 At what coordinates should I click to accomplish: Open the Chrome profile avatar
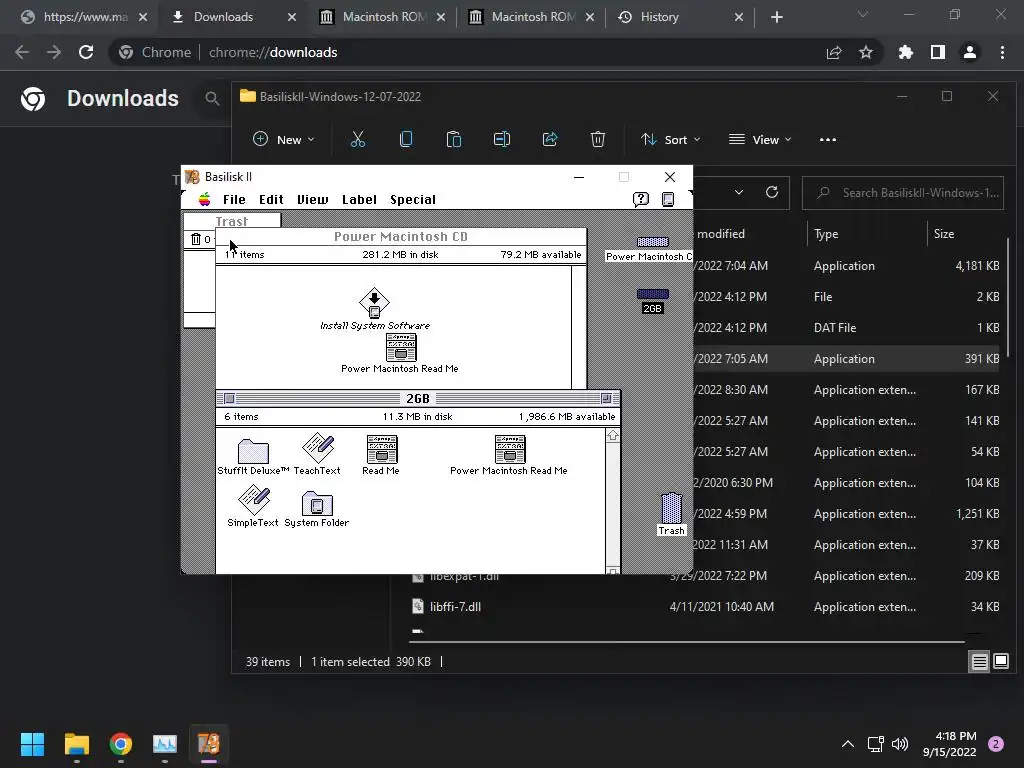click(x=970, y=52)
